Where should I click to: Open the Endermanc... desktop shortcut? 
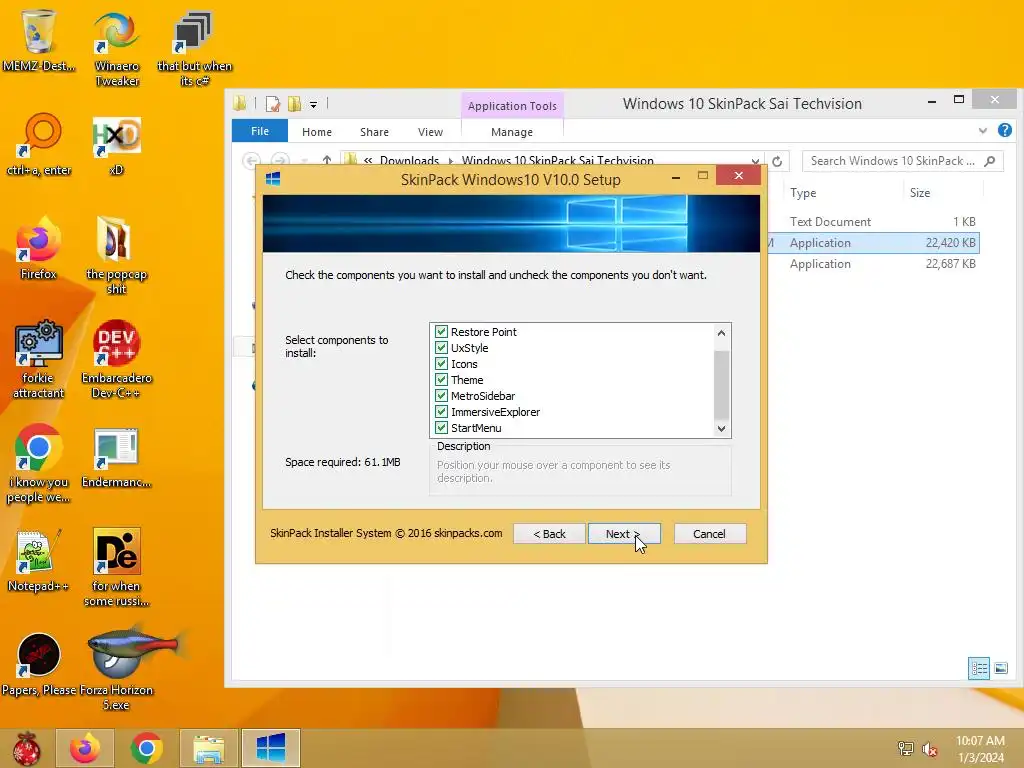tap(116, 457)
